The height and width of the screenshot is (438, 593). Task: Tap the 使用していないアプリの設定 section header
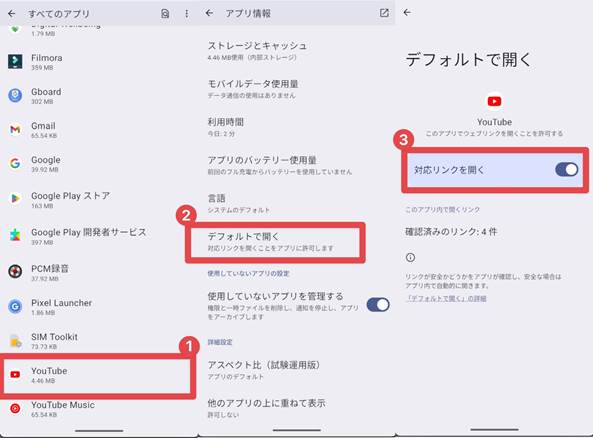pos(248,273)
